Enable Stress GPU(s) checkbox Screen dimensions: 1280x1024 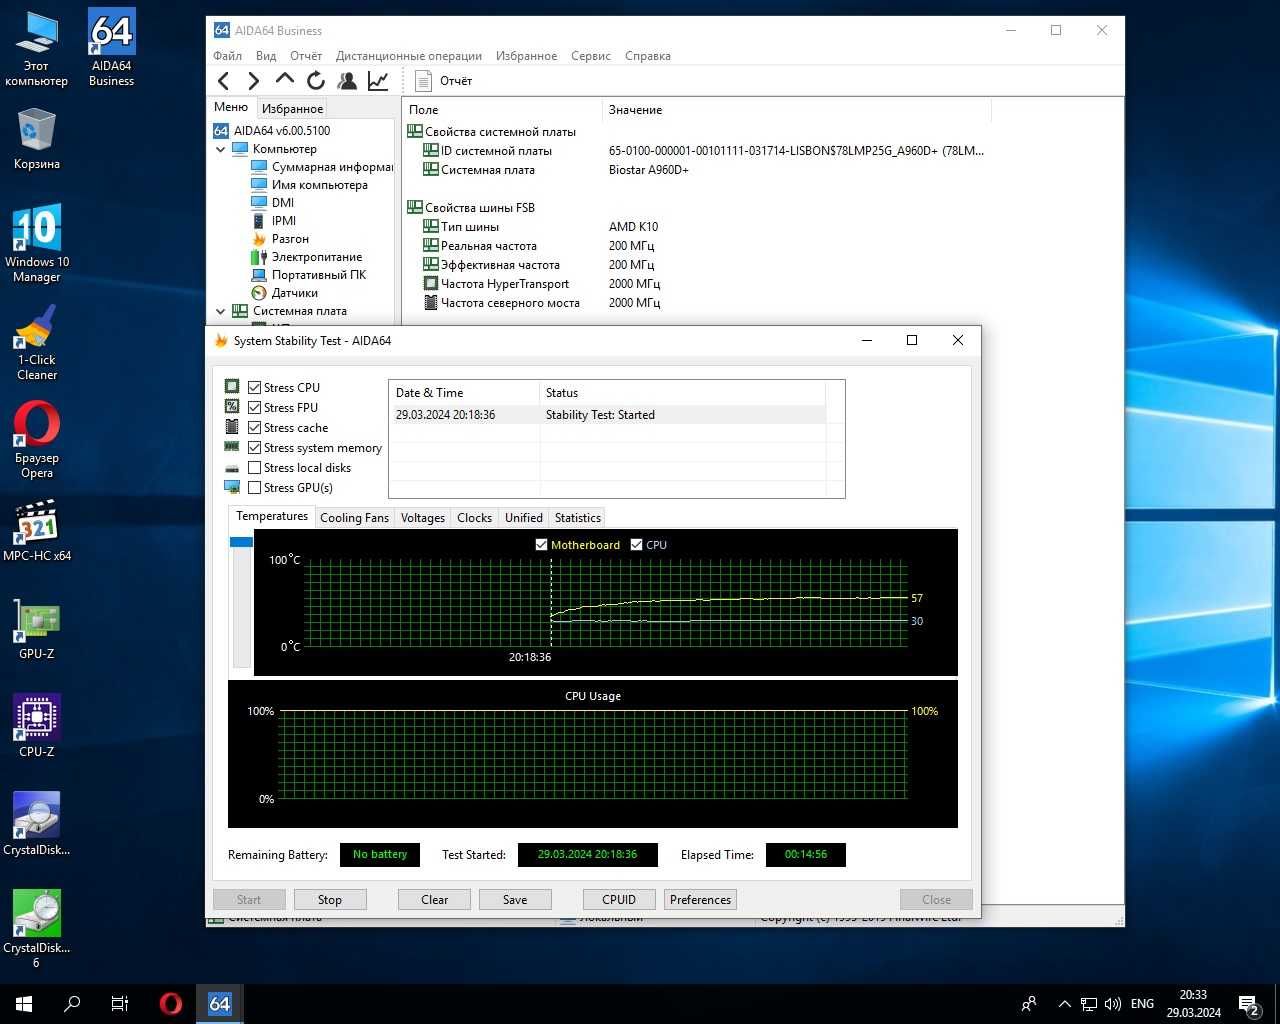pos(255,488)
